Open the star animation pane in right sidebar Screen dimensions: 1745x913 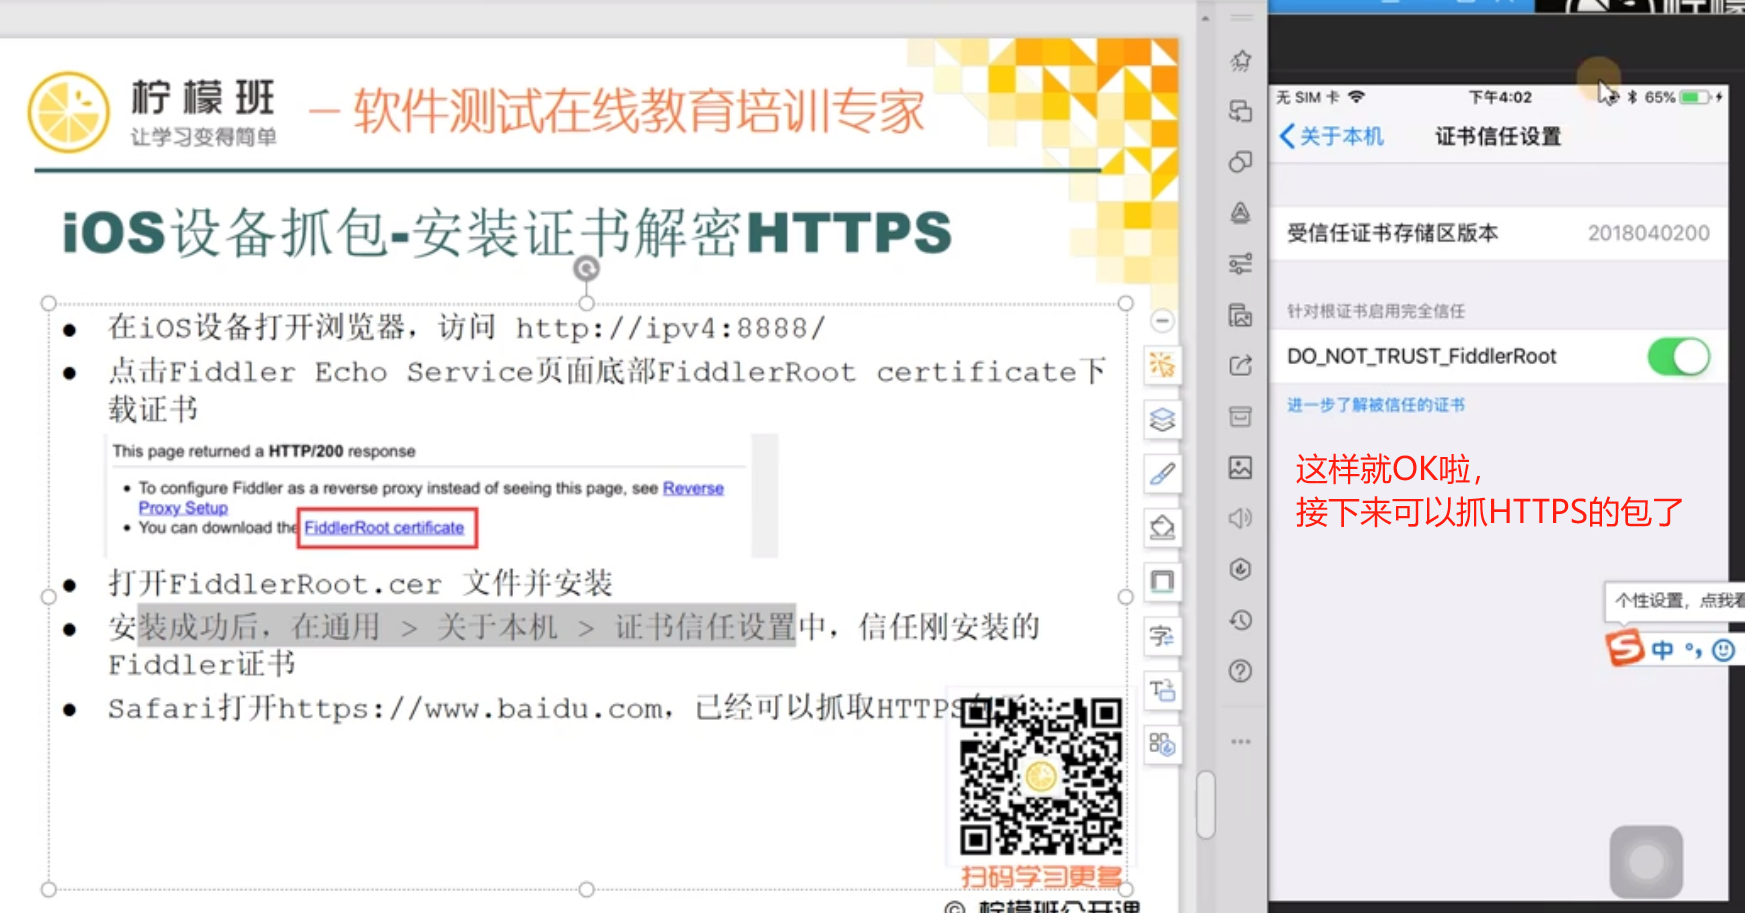(x=1241, y=61)
